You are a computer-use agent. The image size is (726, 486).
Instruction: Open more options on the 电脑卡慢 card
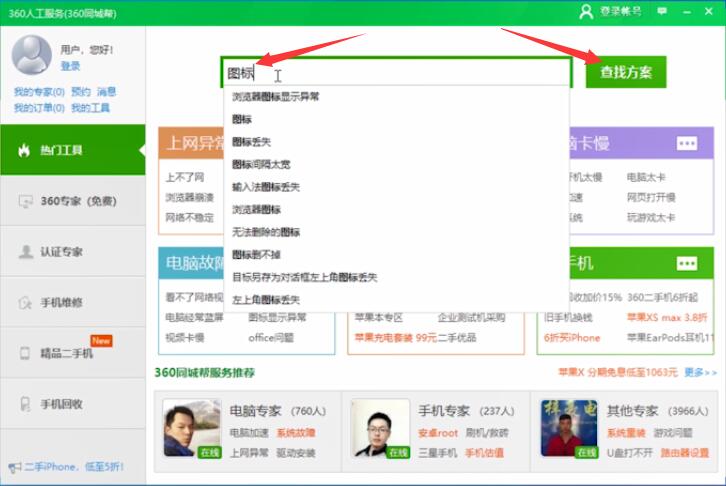[687, 143]
